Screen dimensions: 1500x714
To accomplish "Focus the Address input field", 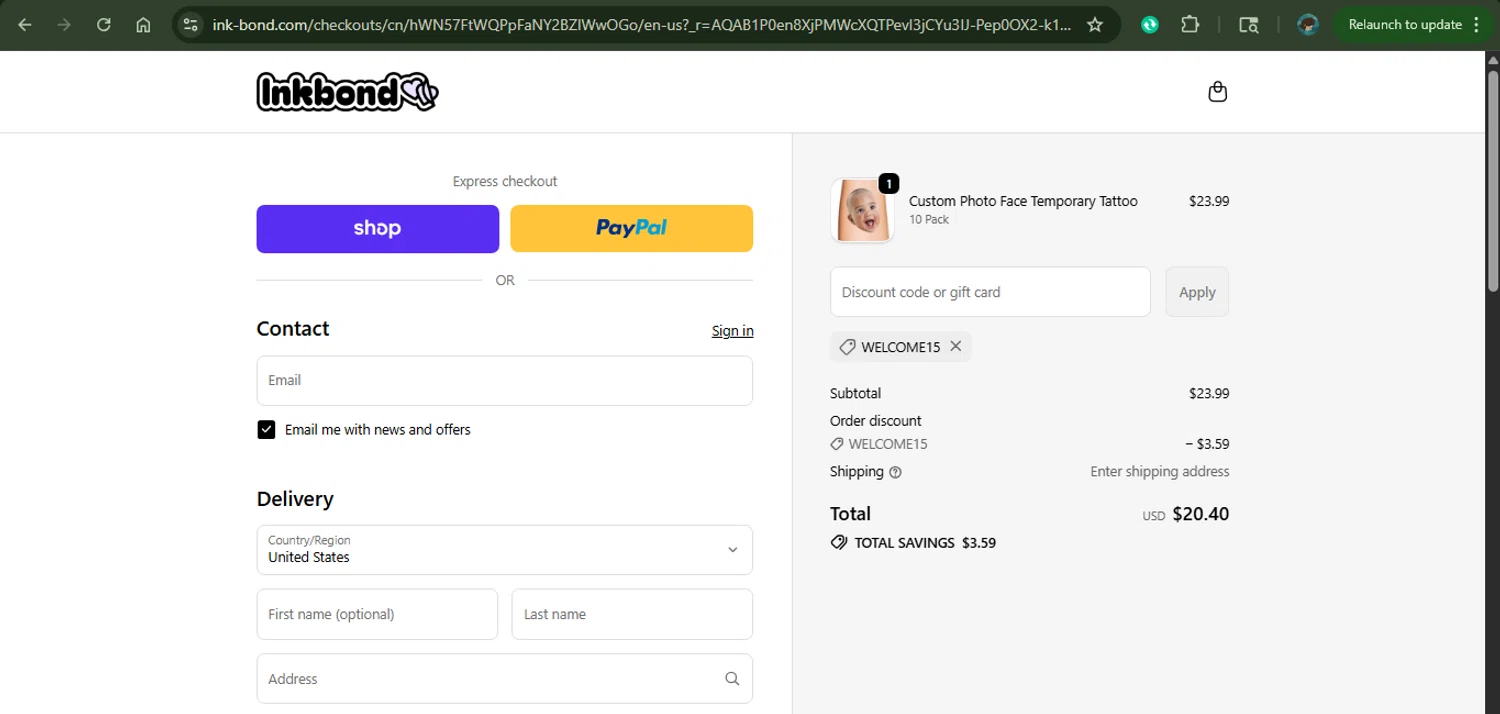I will (505, 679).
